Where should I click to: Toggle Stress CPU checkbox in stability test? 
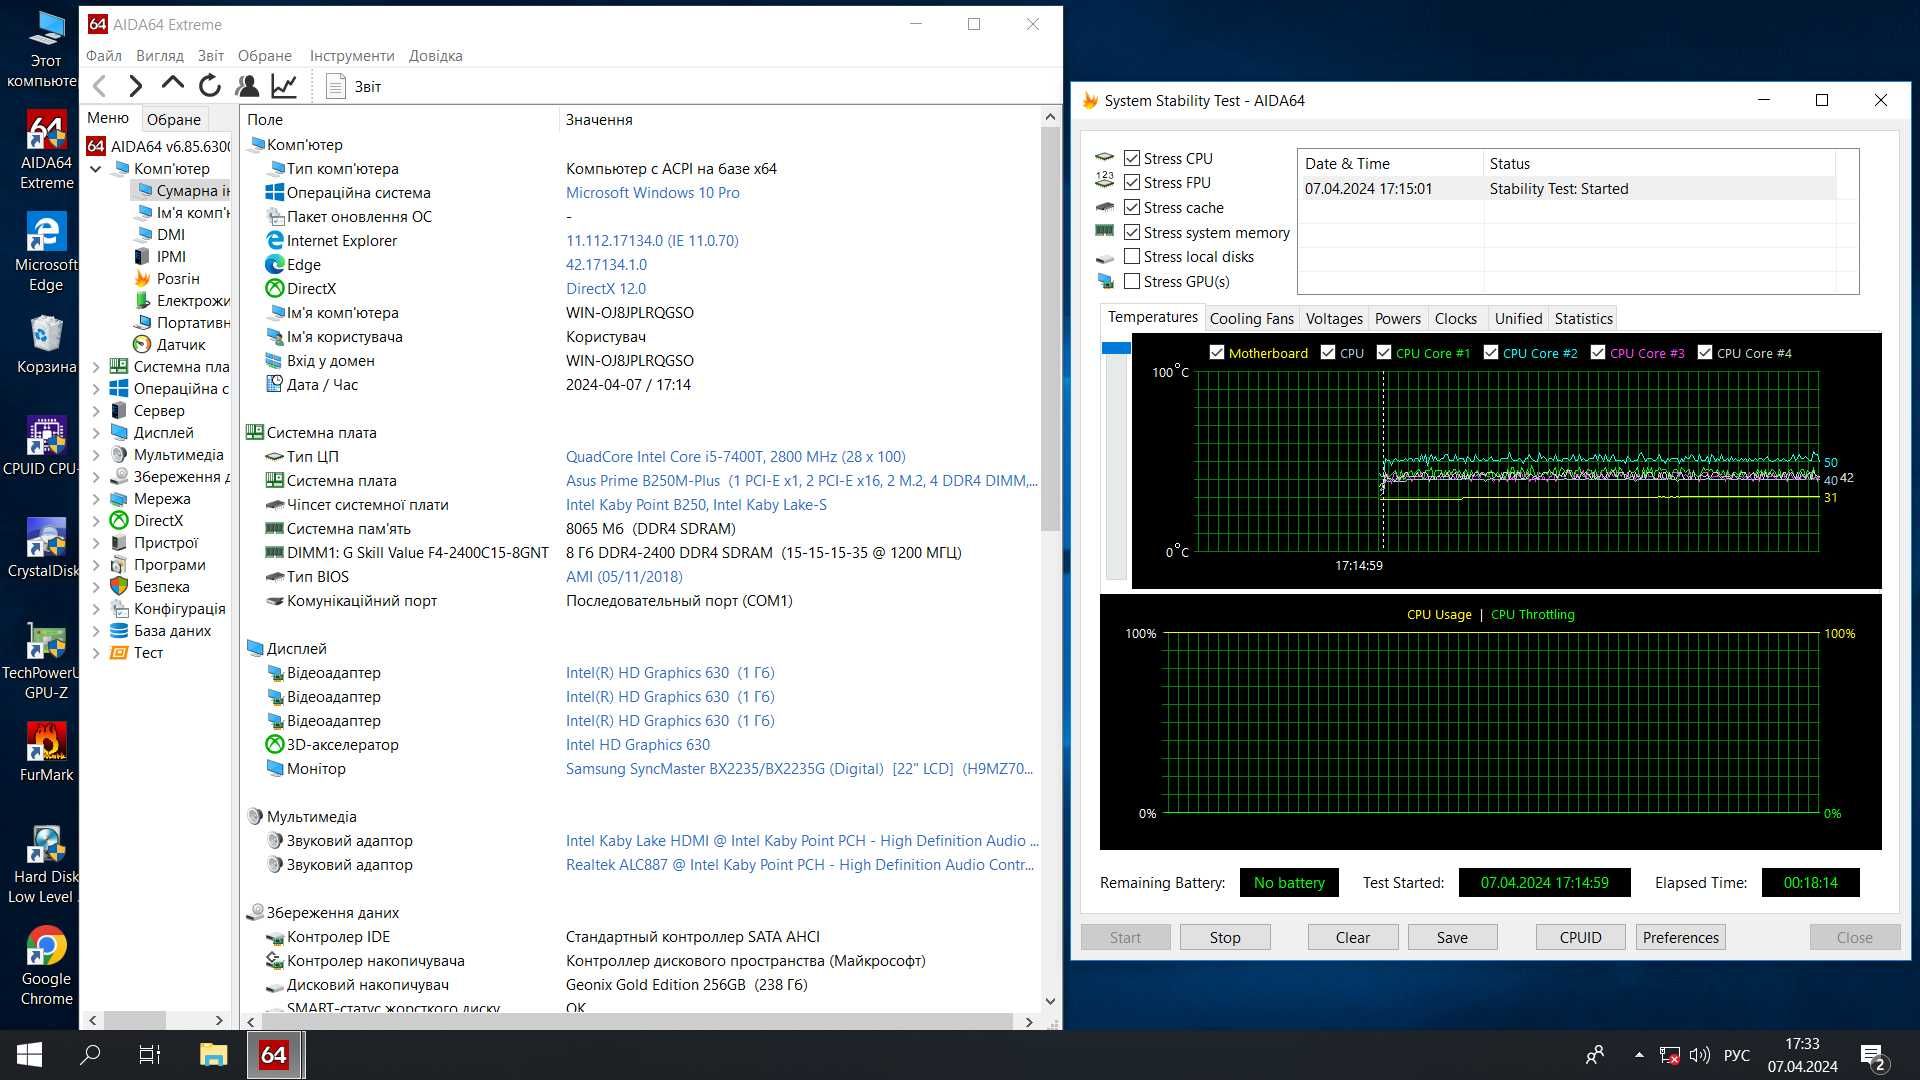[x=1130, y=158]
